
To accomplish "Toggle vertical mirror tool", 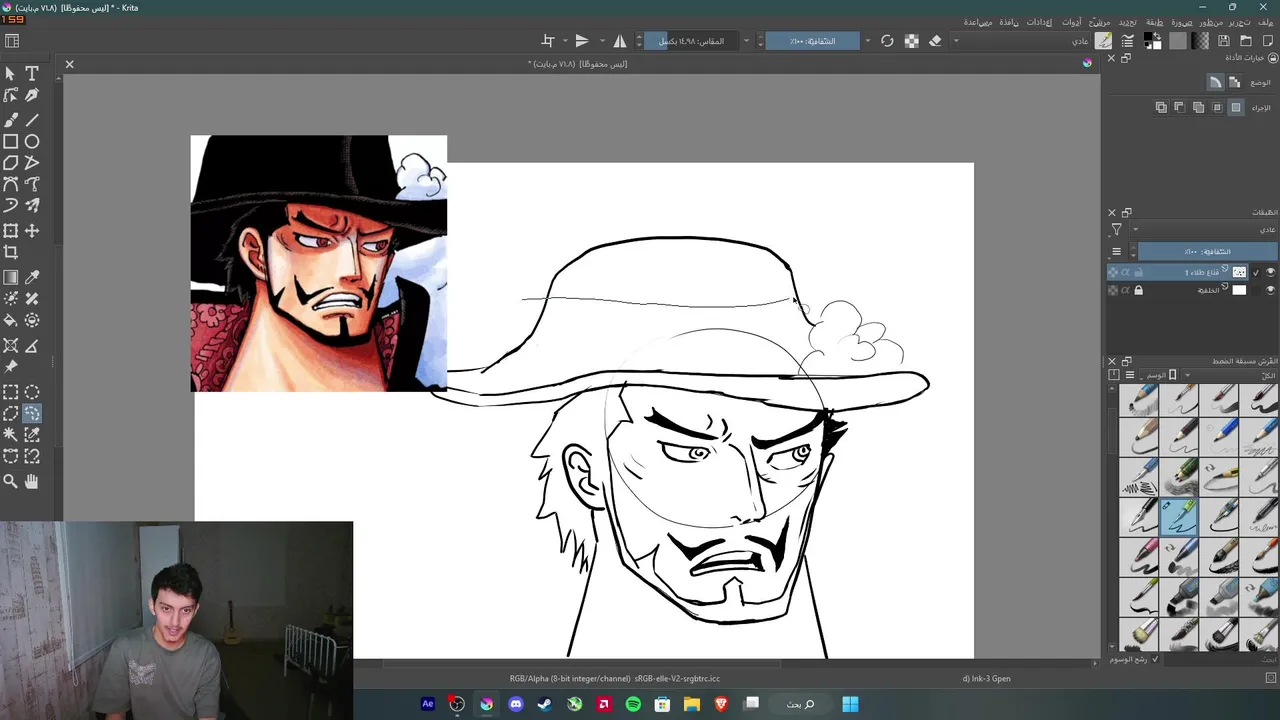I will click(582, 41).
